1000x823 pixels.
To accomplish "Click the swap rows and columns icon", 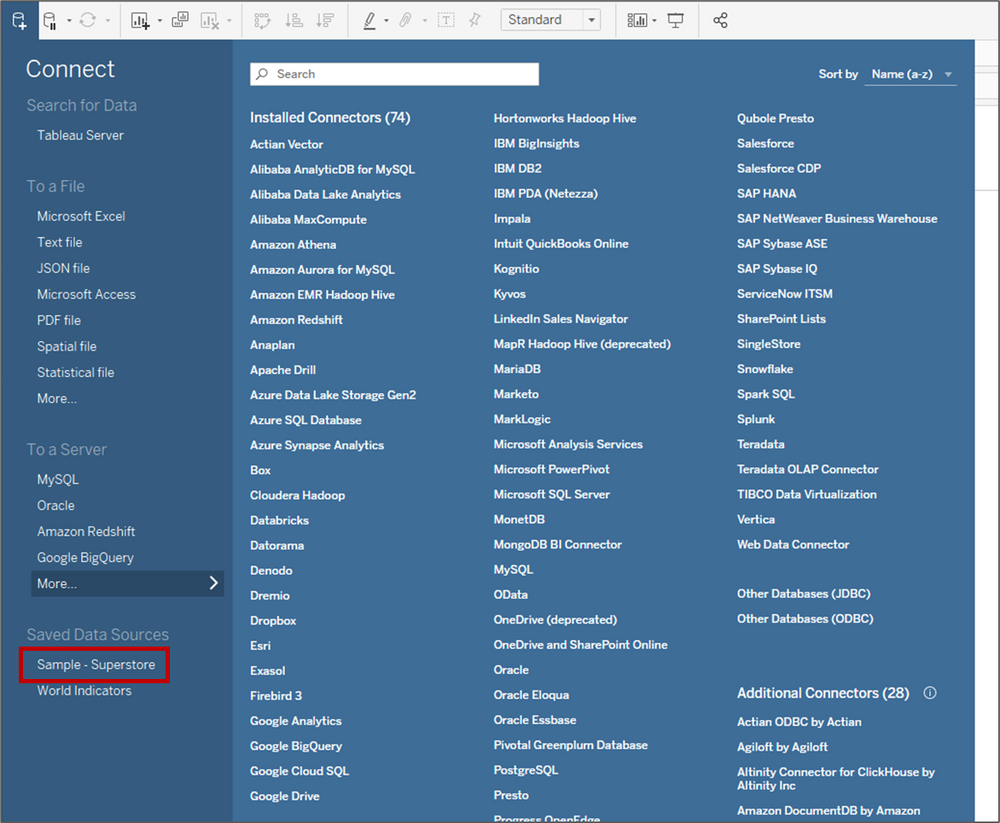I will point(262,20).
